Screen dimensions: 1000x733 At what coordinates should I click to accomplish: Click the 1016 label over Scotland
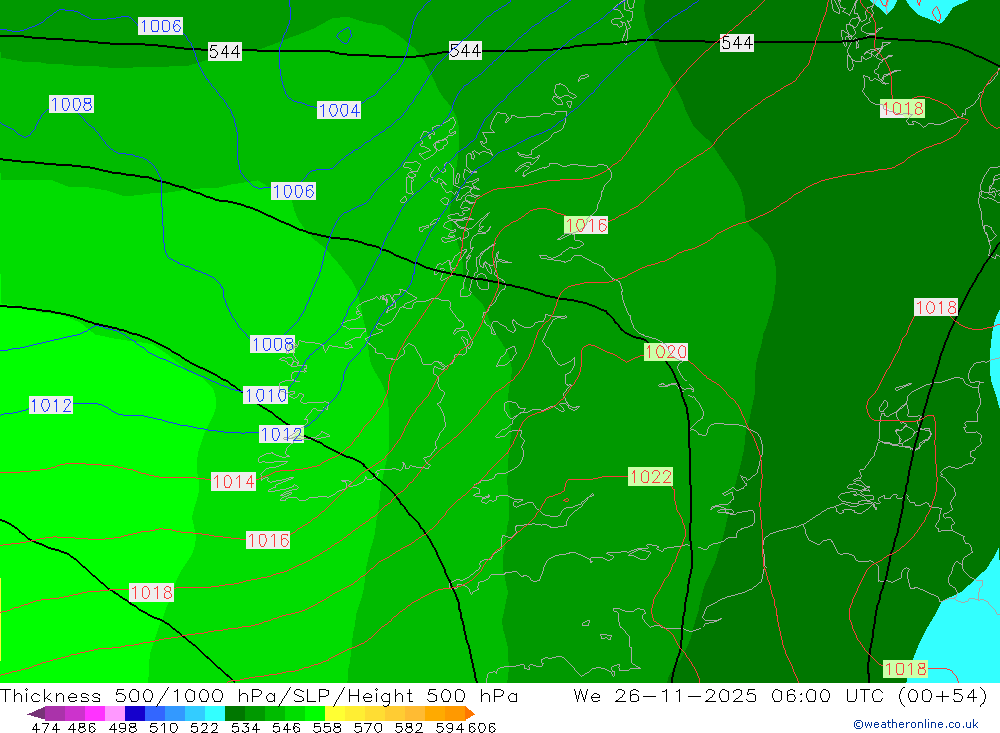(x=586, y=225)
